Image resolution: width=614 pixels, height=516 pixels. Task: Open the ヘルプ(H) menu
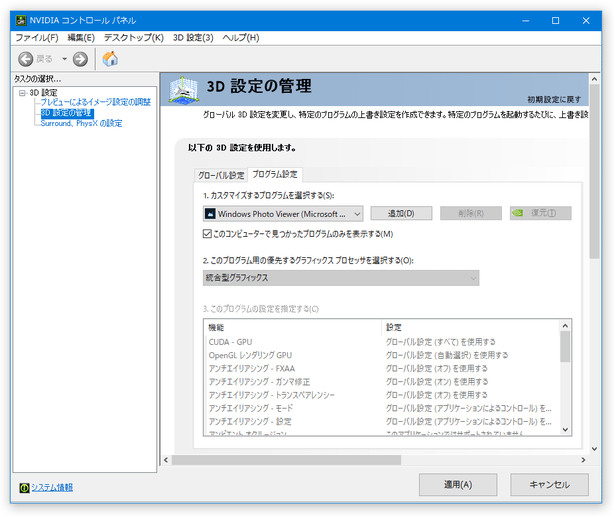tap(241, 38)
